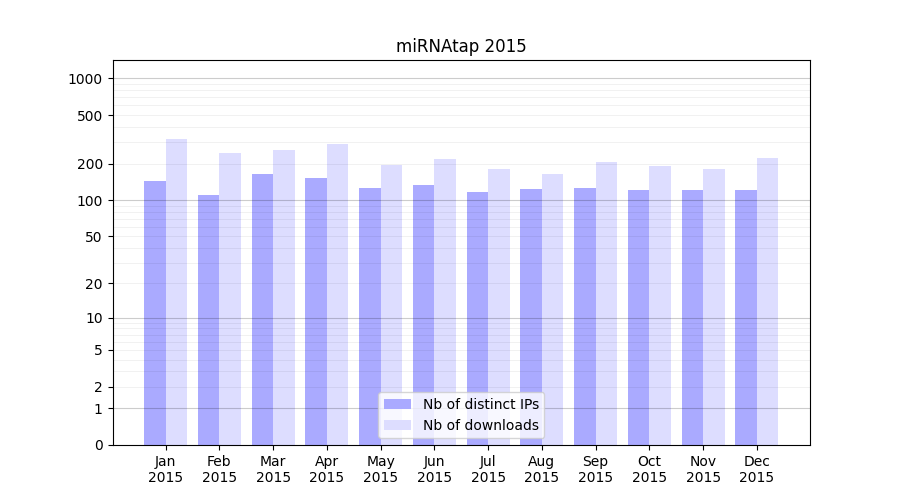
Task: Select the 'May 2015' x-axis label
Action: coord(380,469)
